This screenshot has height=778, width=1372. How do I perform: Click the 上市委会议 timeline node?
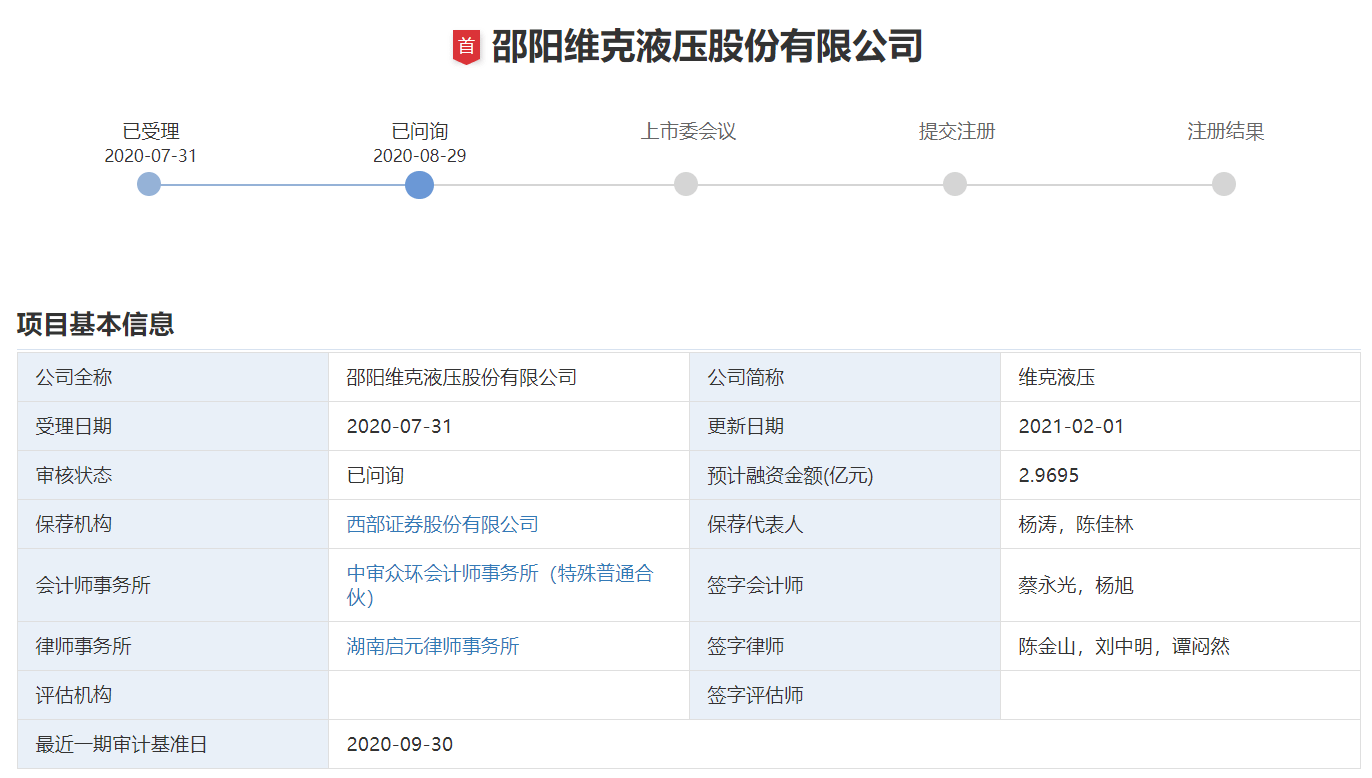click(x=686, y=184)
